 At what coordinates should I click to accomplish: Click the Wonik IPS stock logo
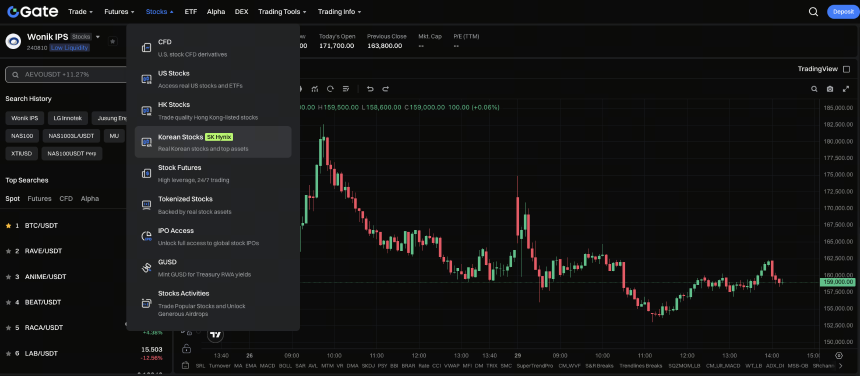[13, 41]
